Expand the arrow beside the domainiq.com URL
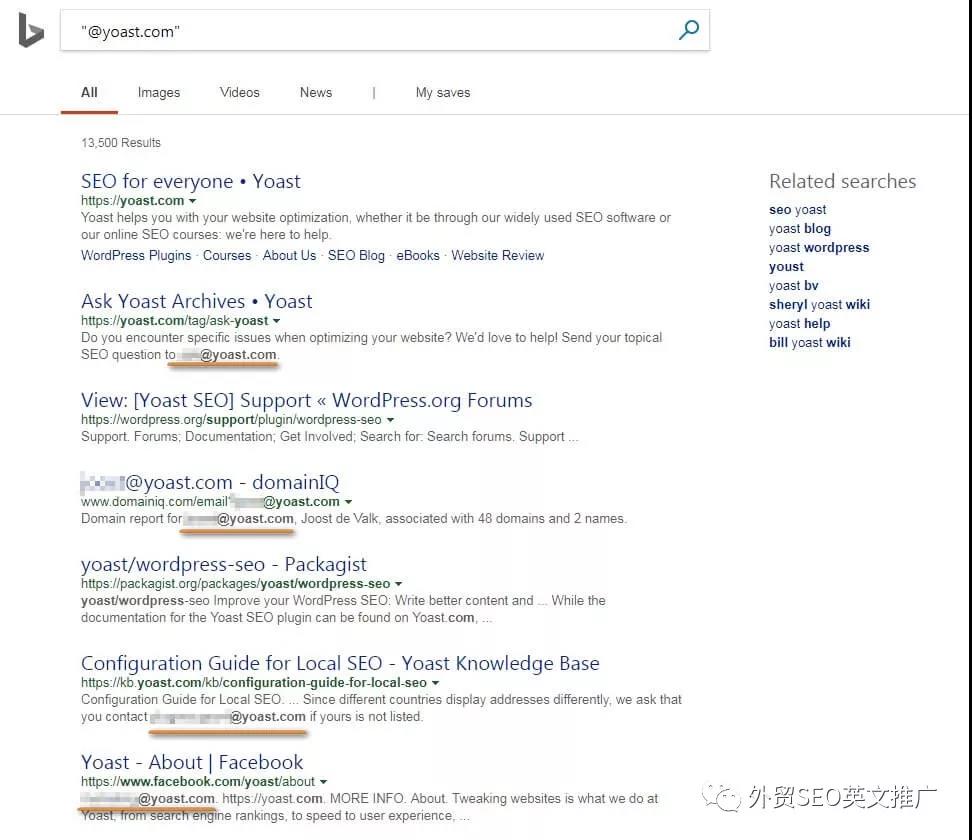 coord(348,502)
